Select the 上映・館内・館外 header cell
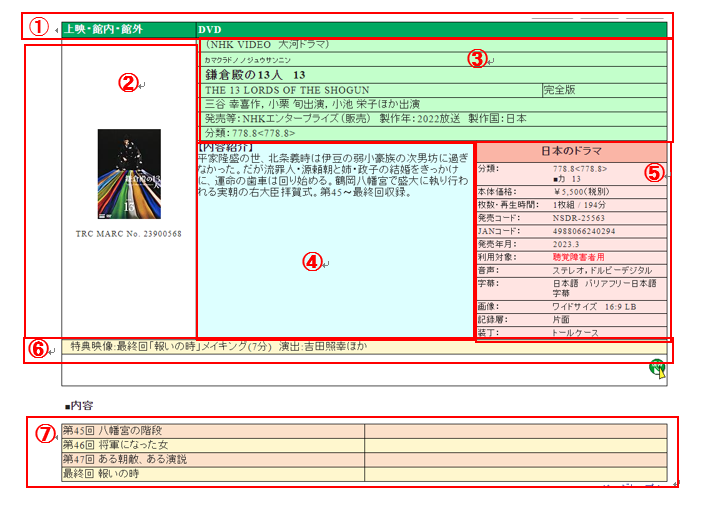Viewport: 714px width, 513px height. (x=103, y=30)
